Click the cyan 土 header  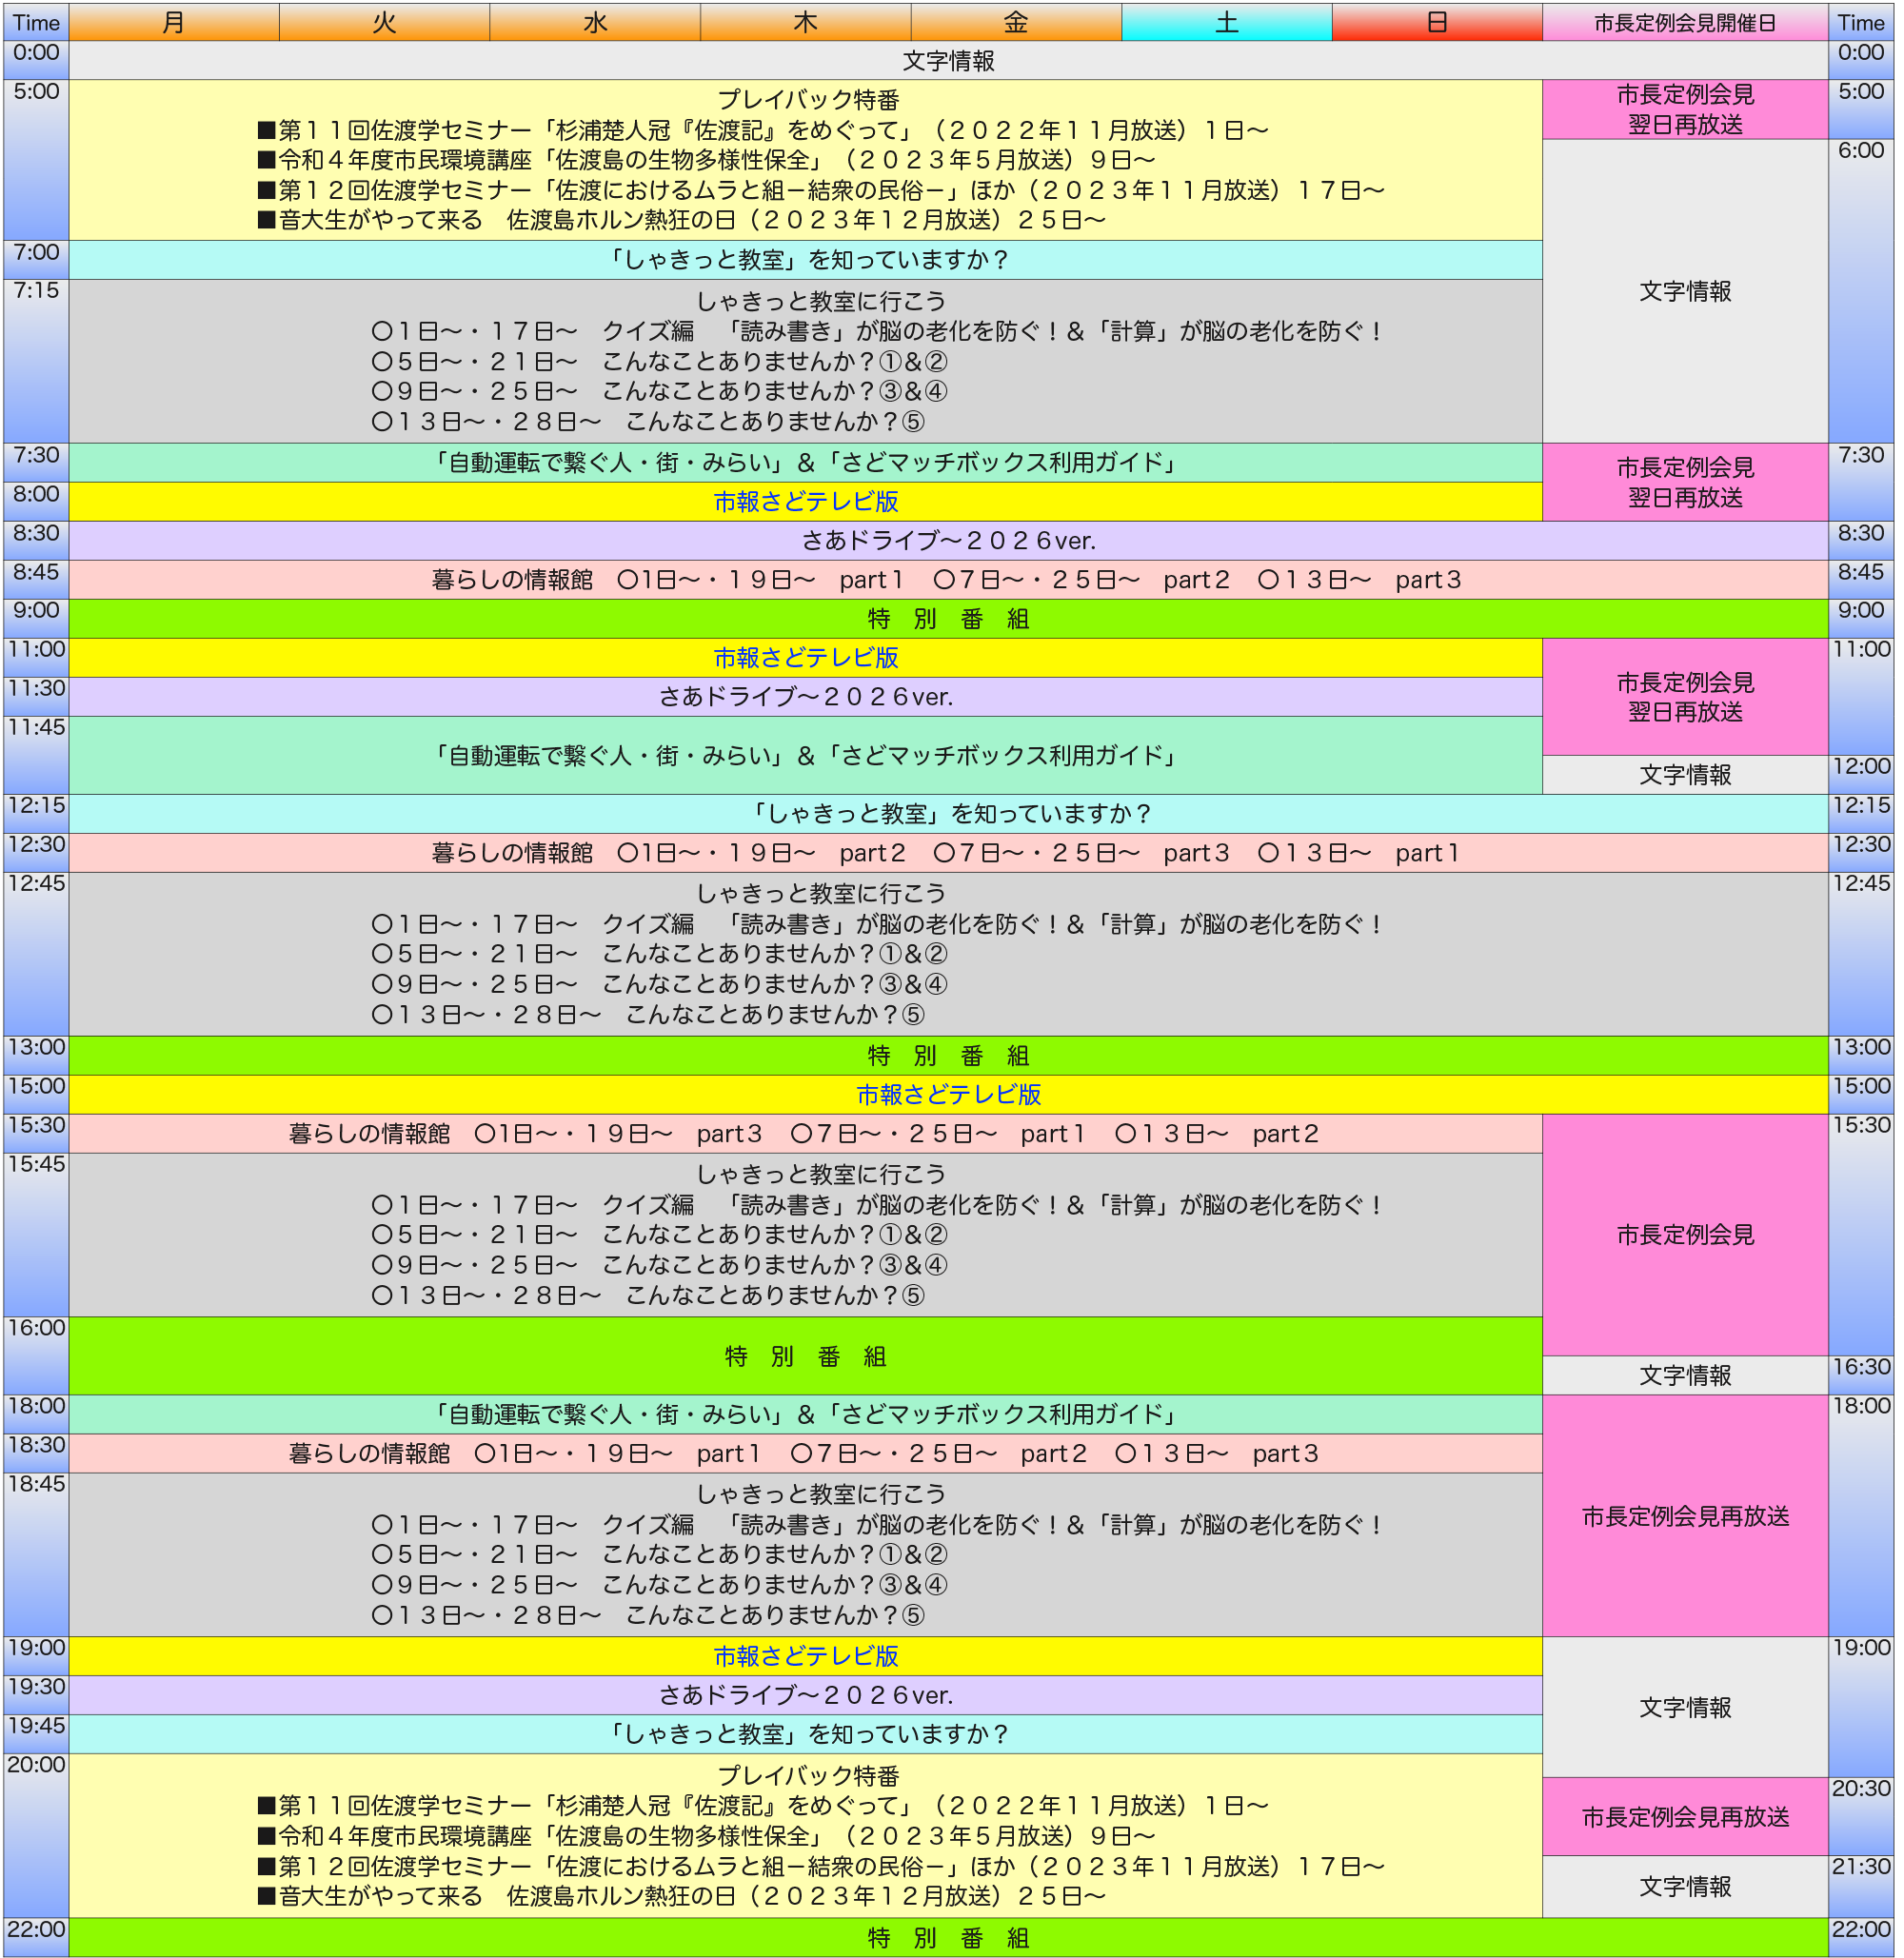coord(1226,22)
